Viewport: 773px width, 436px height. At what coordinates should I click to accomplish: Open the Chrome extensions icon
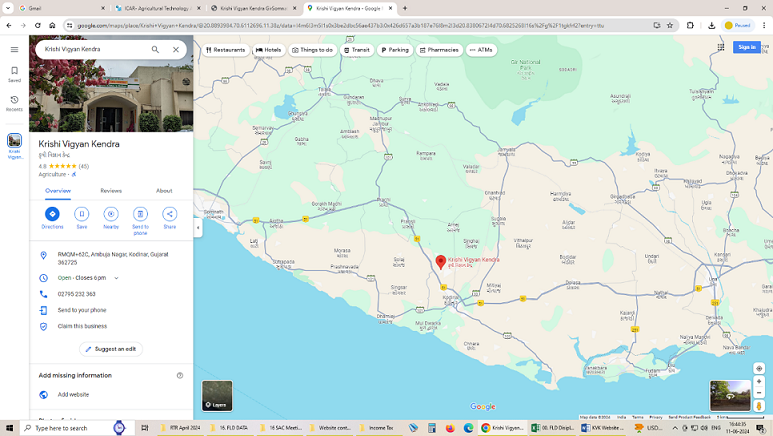tap(690, 26)
